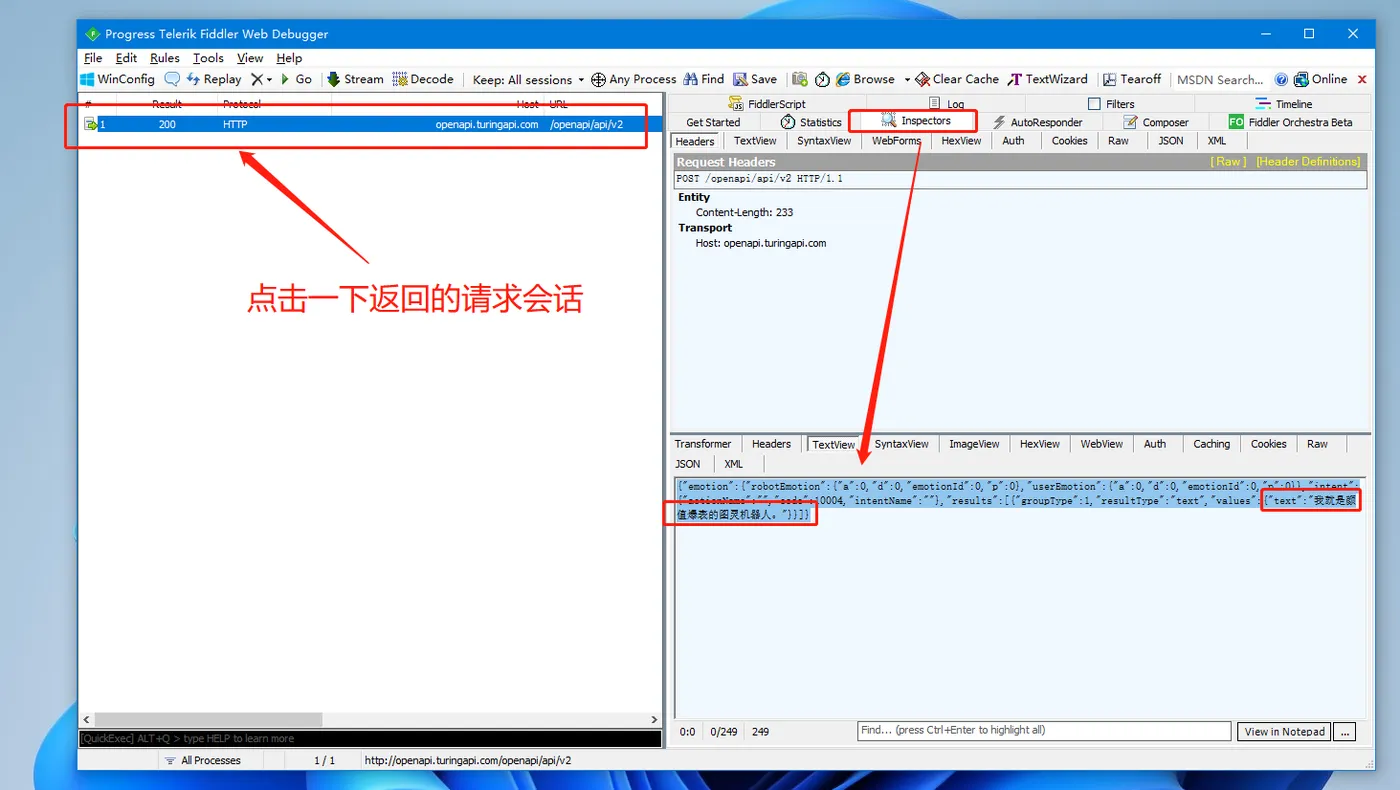Open the File menu

tap(93, 58)
